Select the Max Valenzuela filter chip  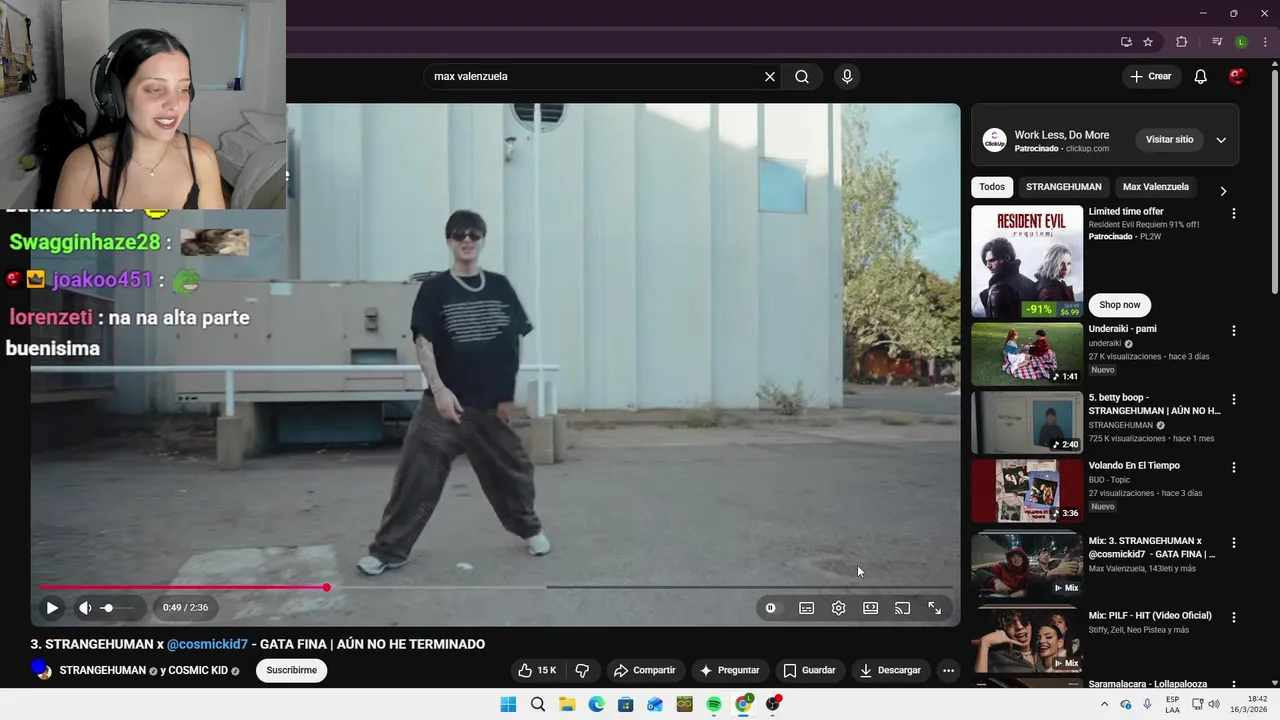1155,187
